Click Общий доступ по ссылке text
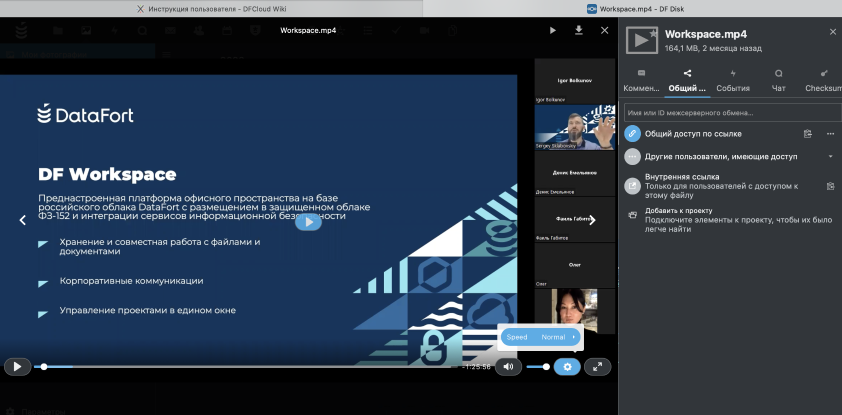Image resolution: width=842 pixels, height=415 pixels. point(693,134)
